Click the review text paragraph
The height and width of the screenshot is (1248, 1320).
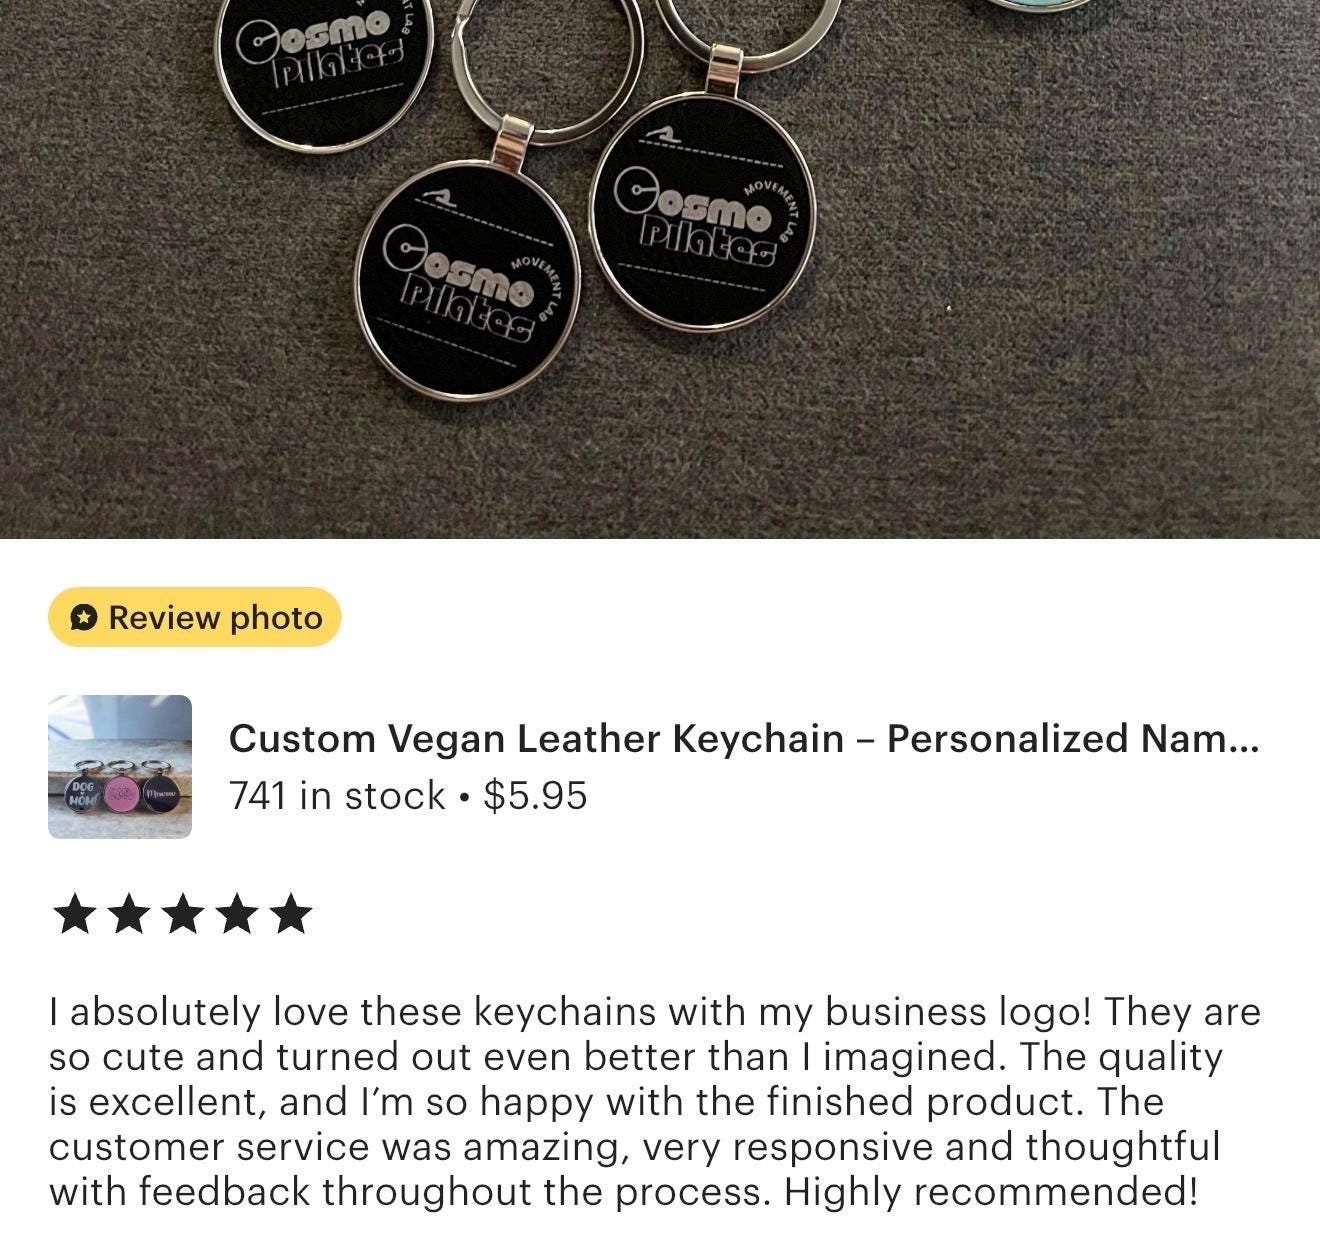point(655,1101)
